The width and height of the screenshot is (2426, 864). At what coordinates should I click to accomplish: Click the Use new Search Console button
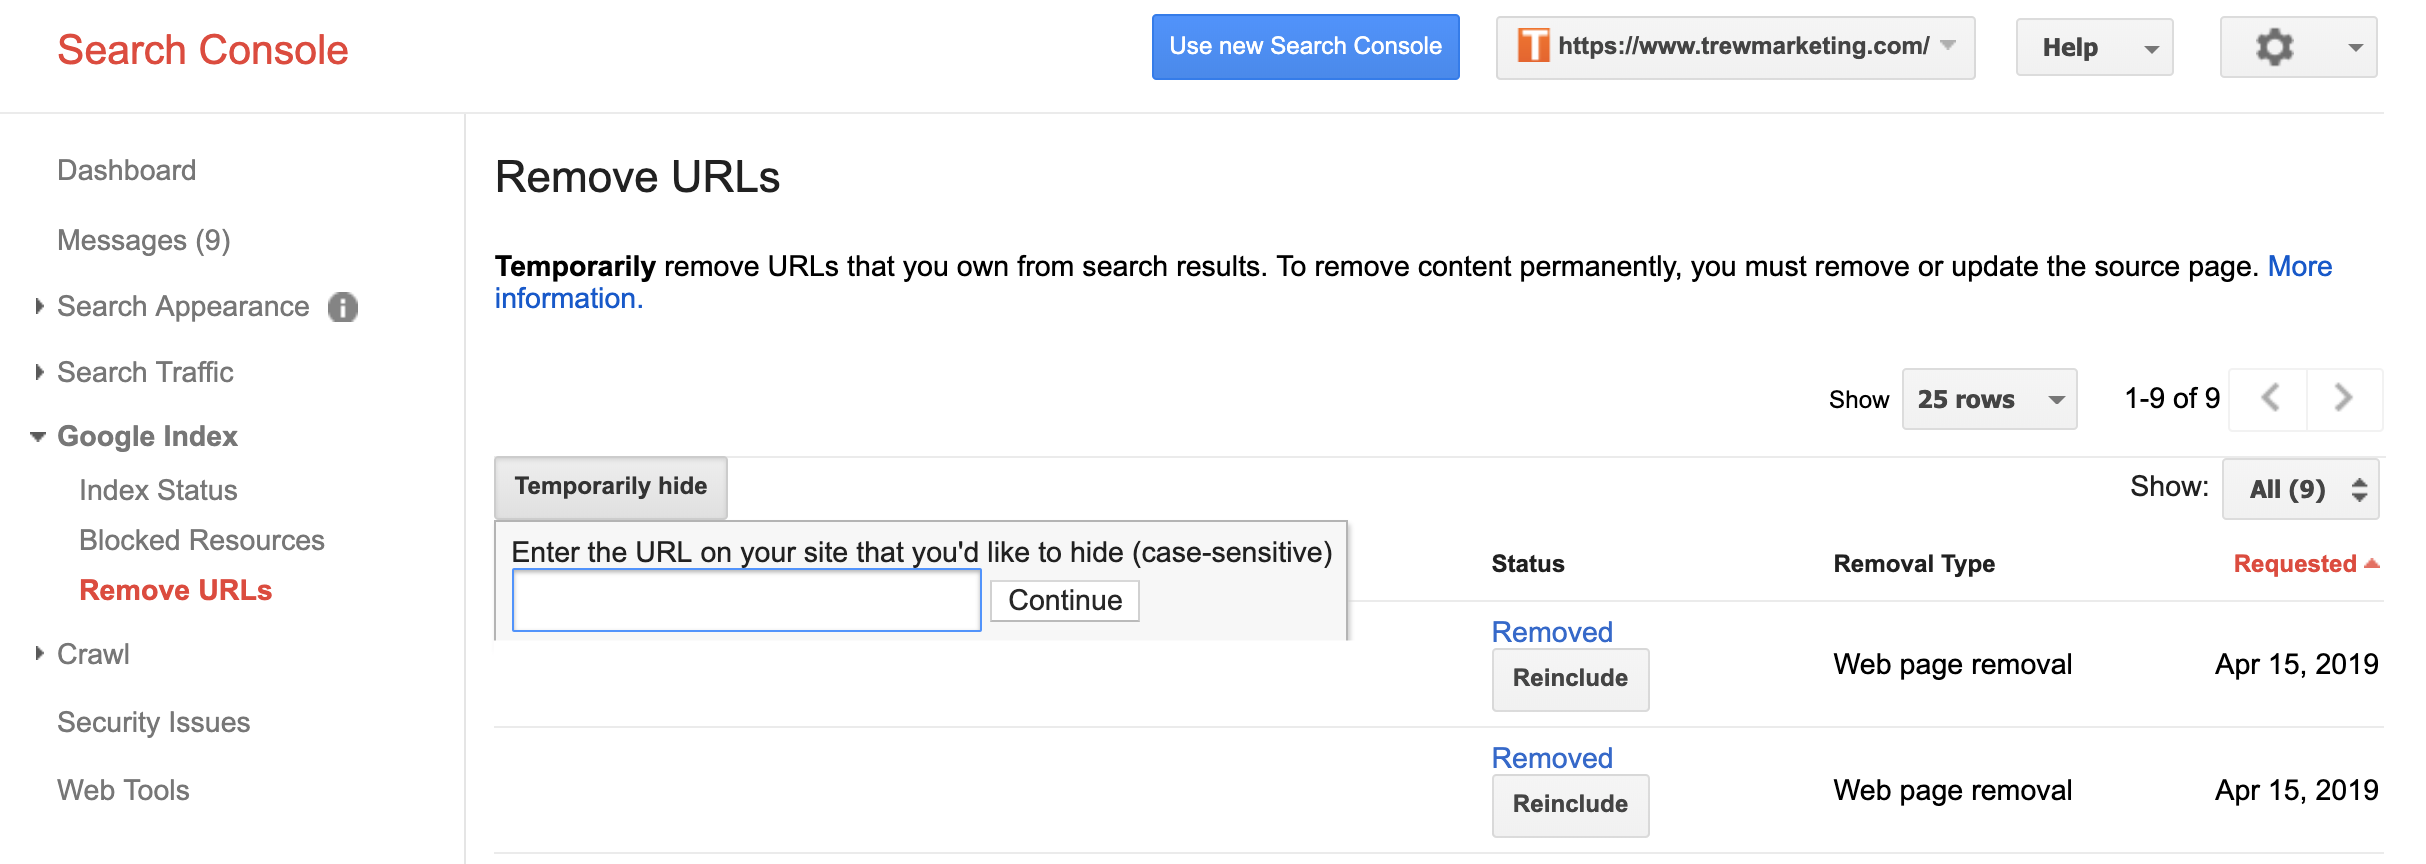coord(1305,47)
